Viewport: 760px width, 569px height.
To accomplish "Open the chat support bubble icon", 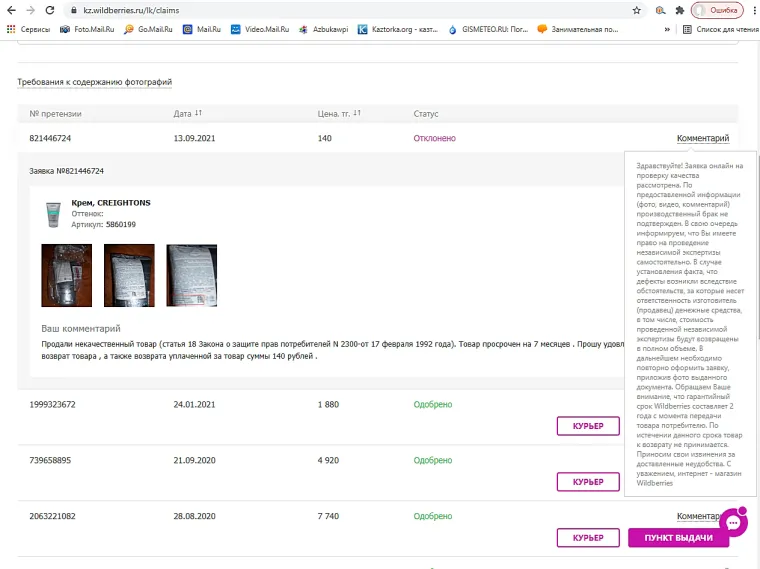I will (733, 522).
